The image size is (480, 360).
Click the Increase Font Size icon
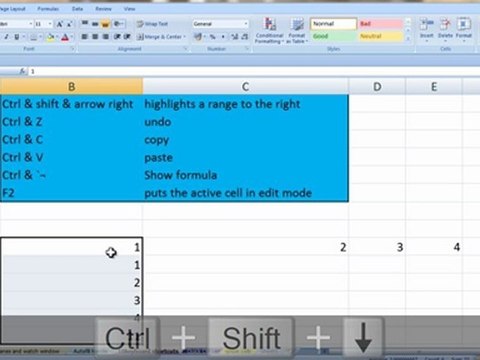[x=60, y=24]
